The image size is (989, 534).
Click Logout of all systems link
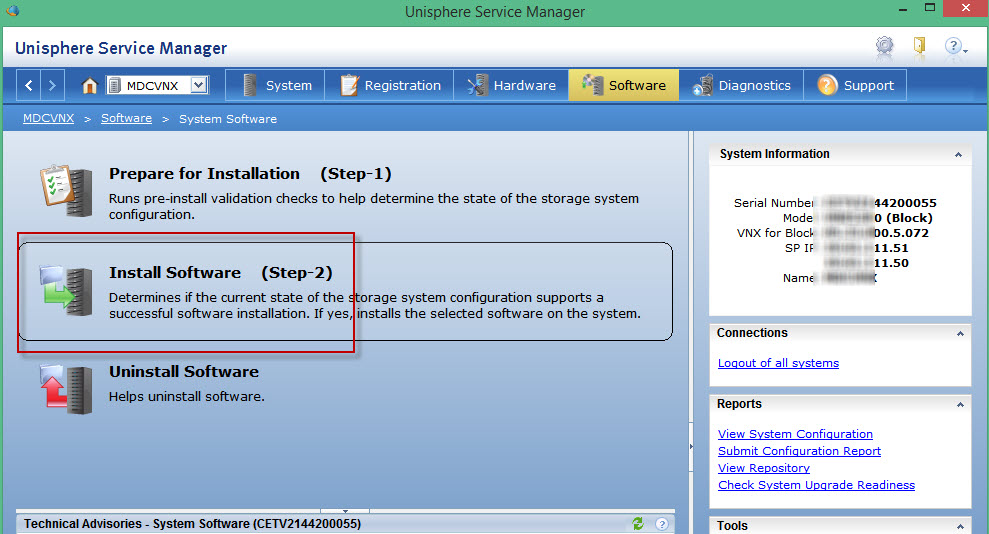pyautogui.click(x=778, y=363)
